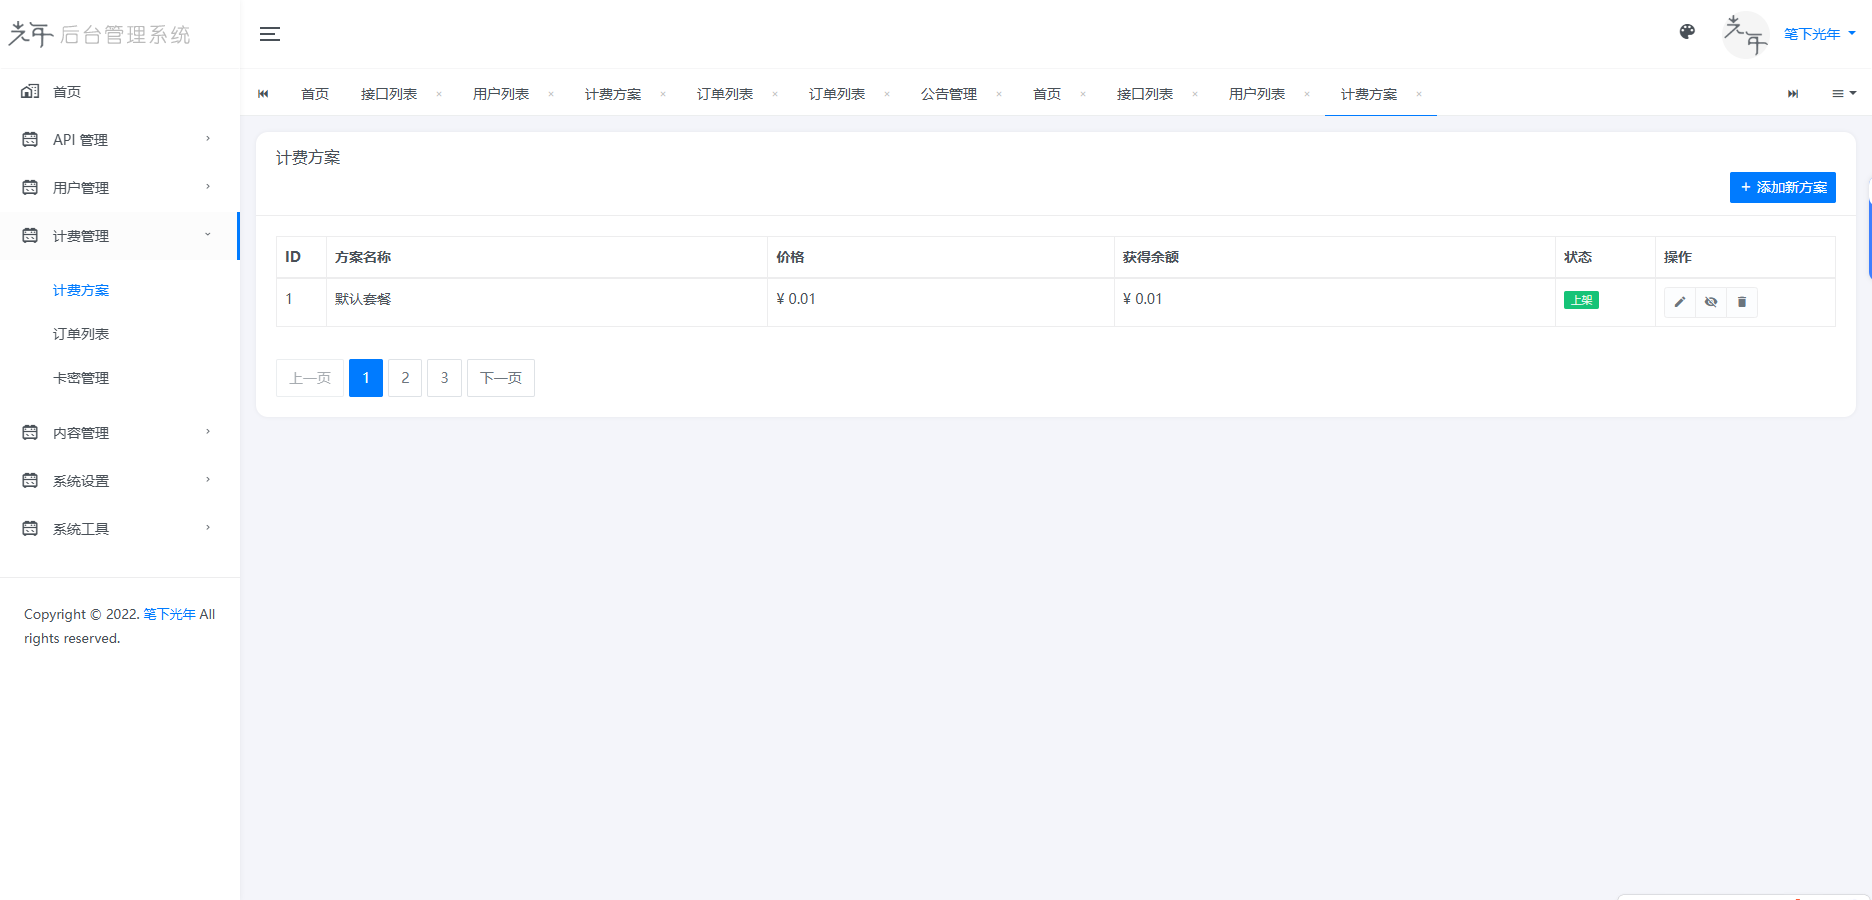Open the theme palette icon
Viewport: 1872px width, 900px height.
click(1687, 32)
